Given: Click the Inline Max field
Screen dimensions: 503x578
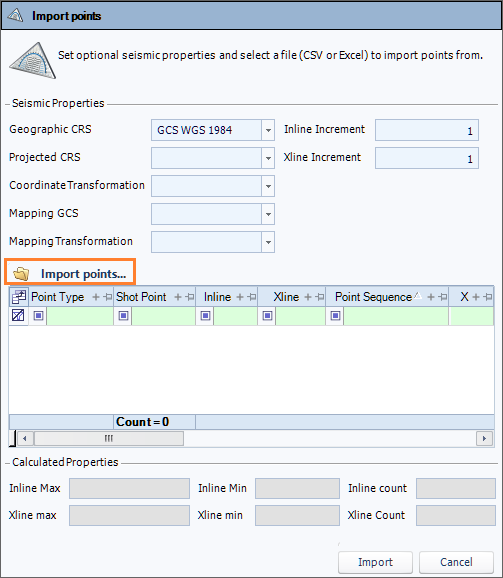Looking at the screenshot, I should pos(129,488).
